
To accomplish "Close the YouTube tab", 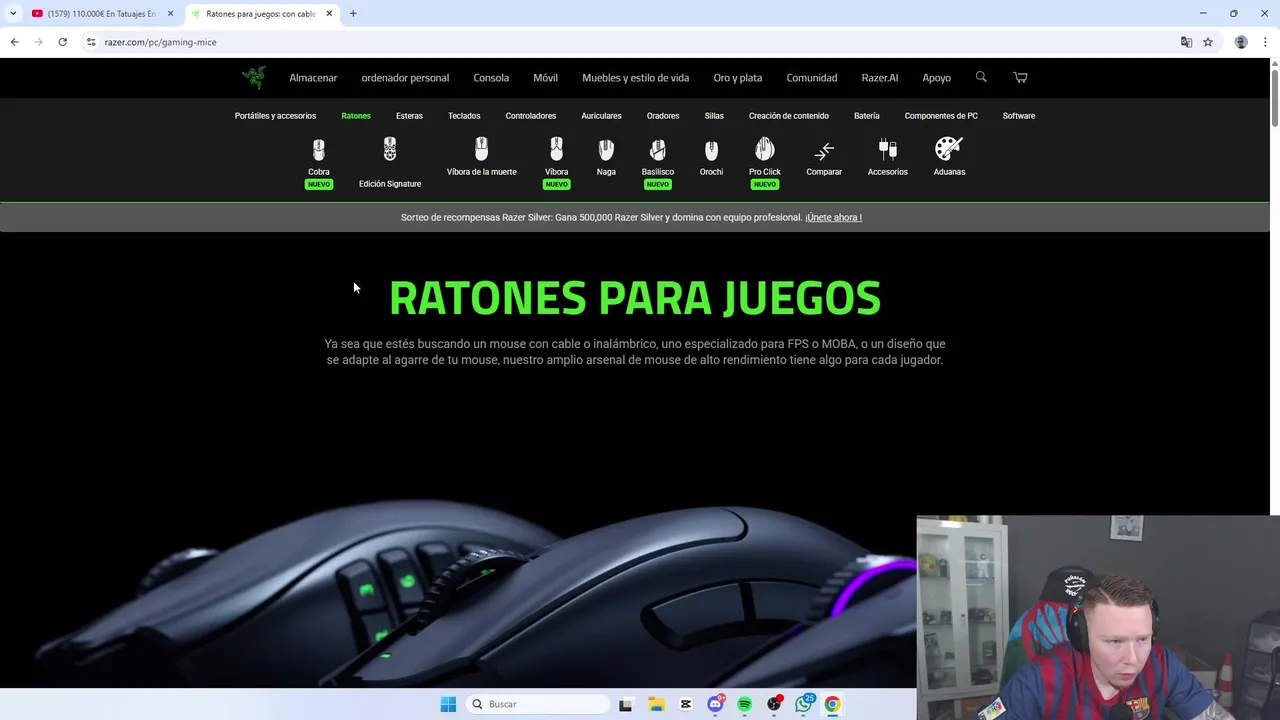I will [170, 14].
